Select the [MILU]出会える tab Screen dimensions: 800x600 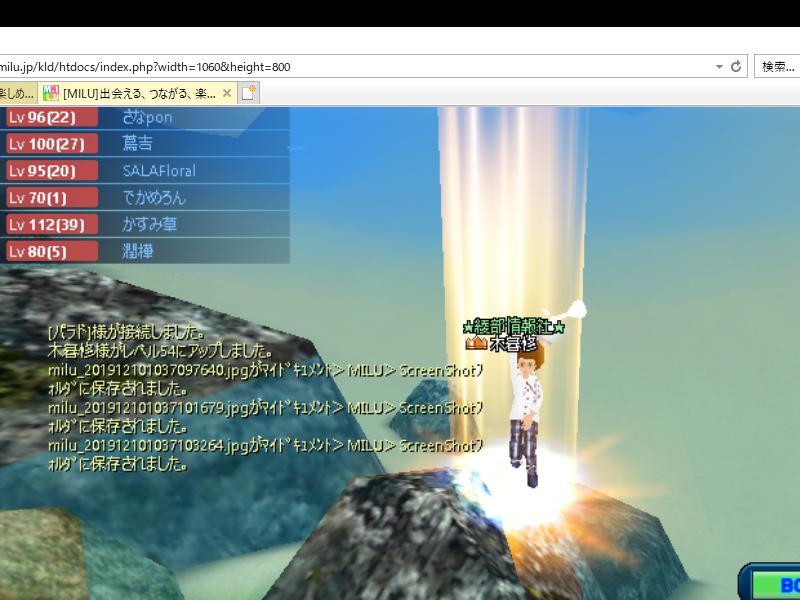(x=139, y=93)
